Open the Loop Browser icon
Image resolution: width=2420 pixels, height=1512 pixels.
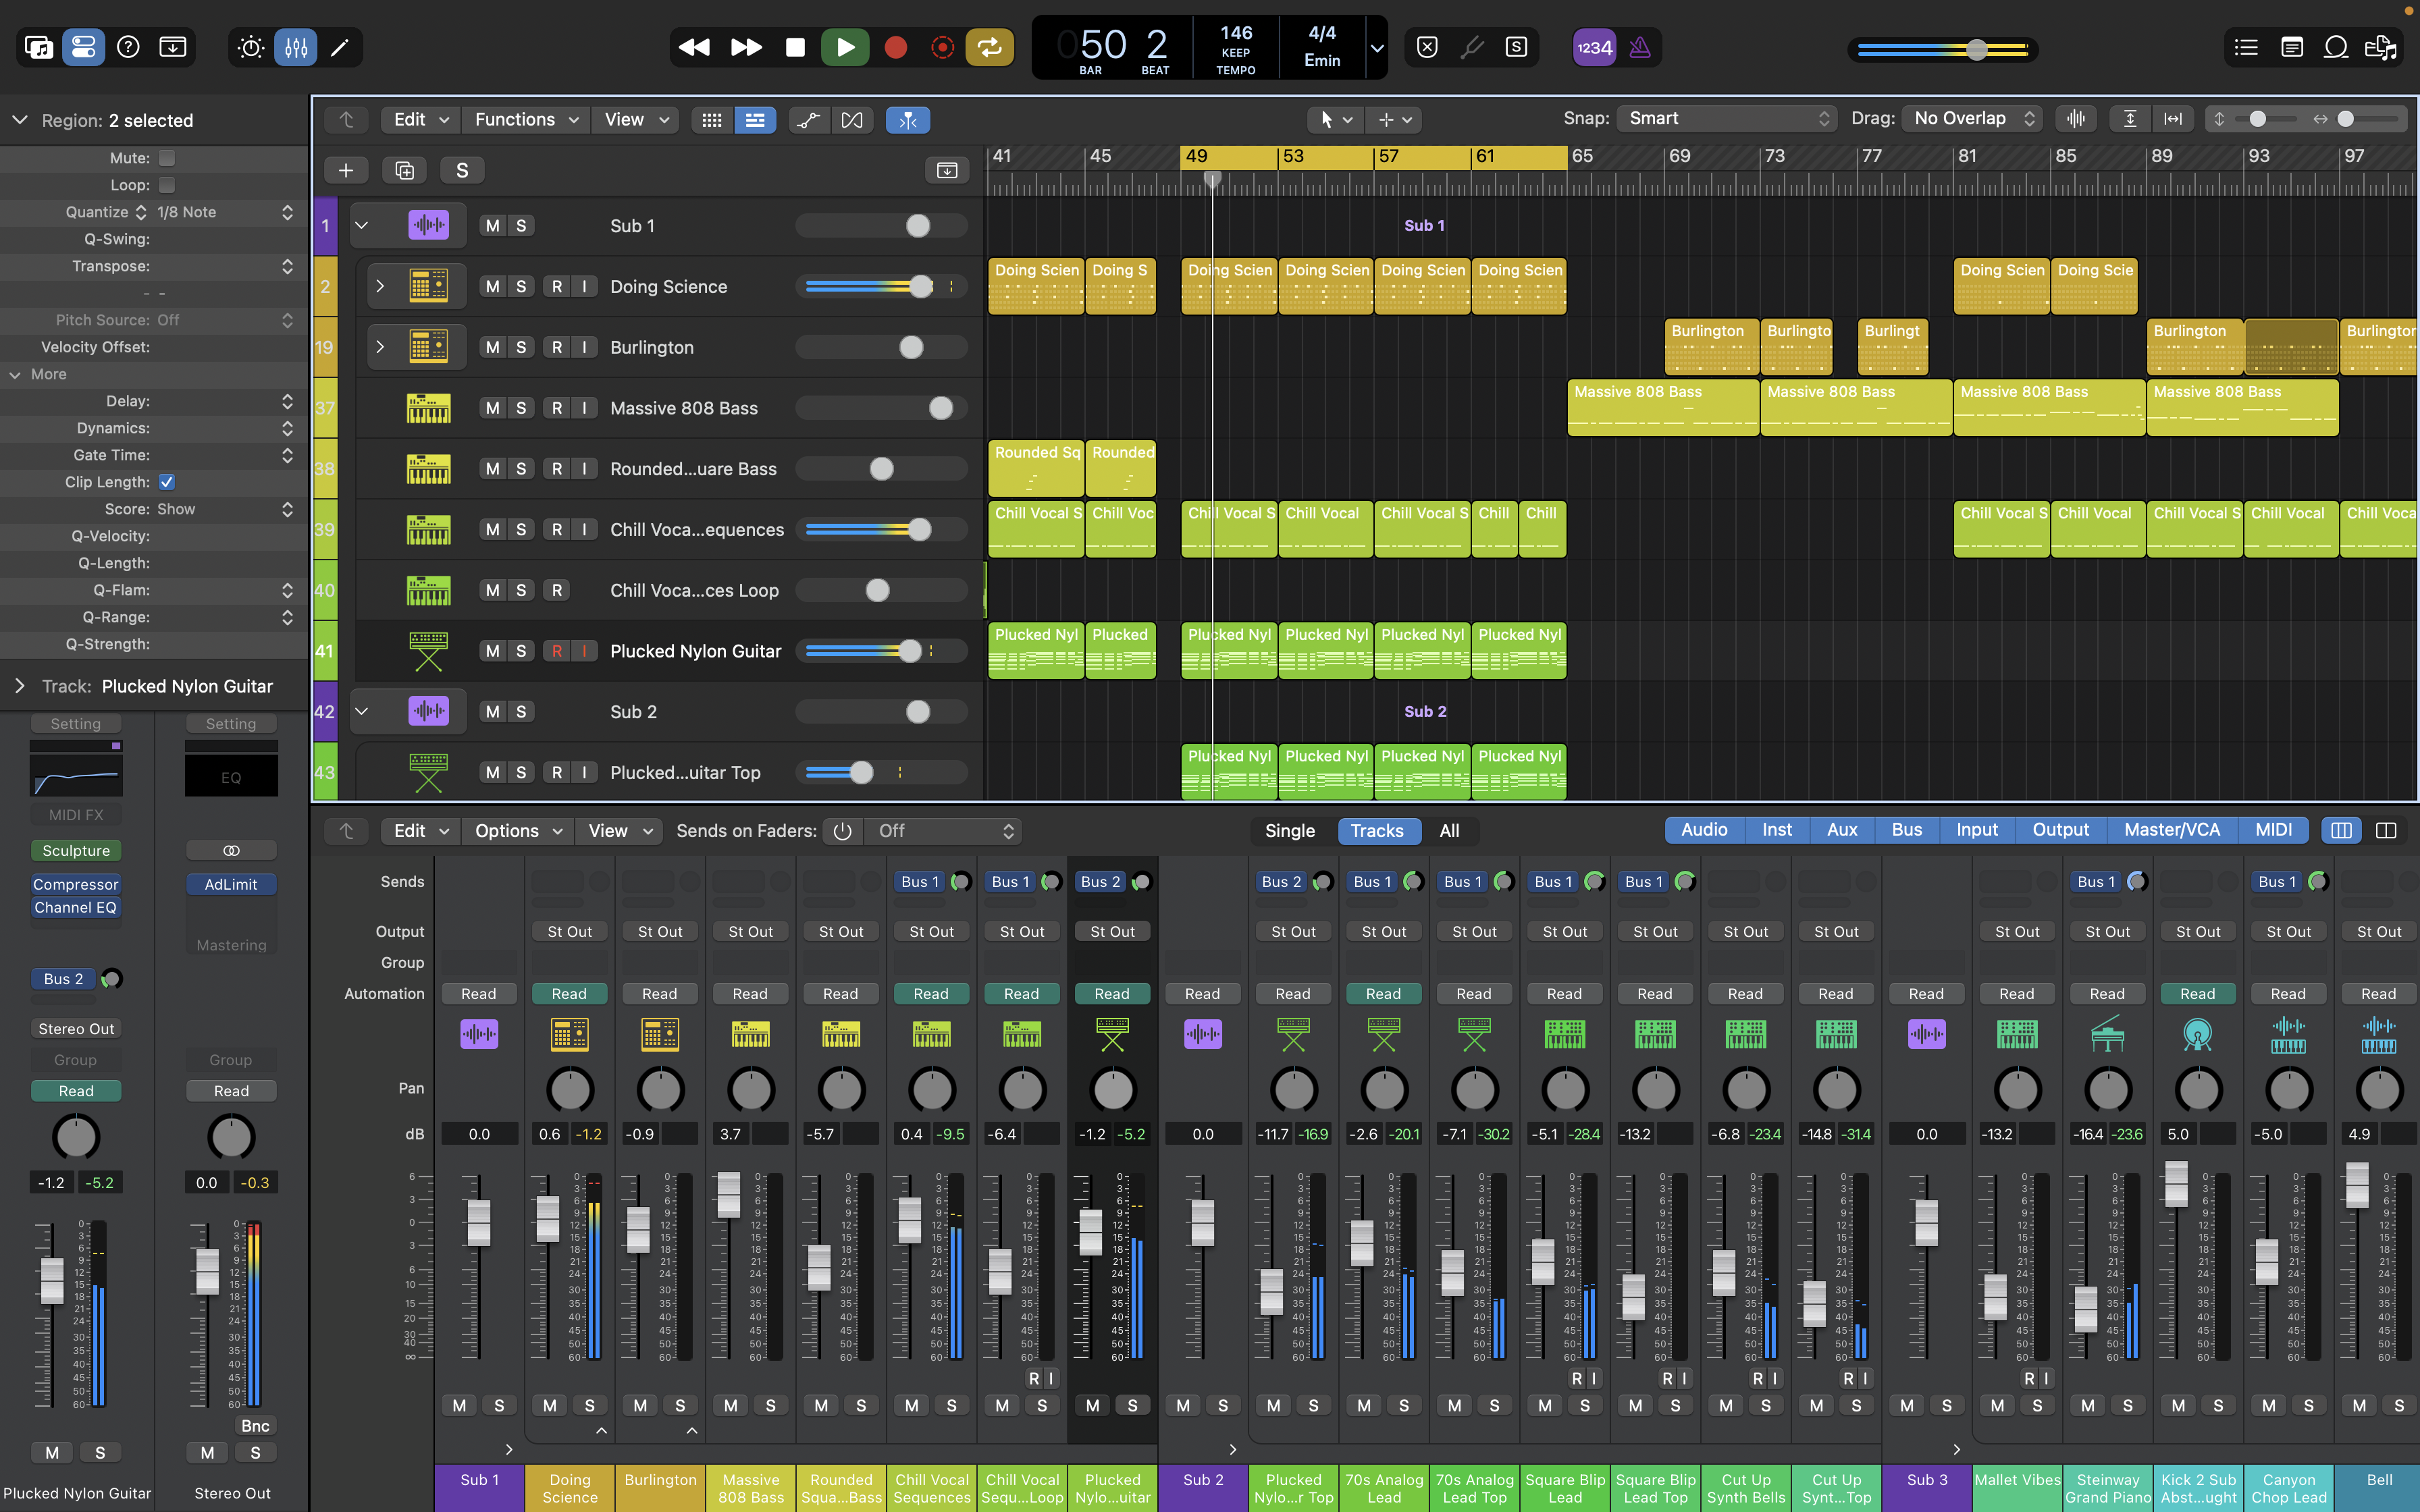coord(2335,47)
